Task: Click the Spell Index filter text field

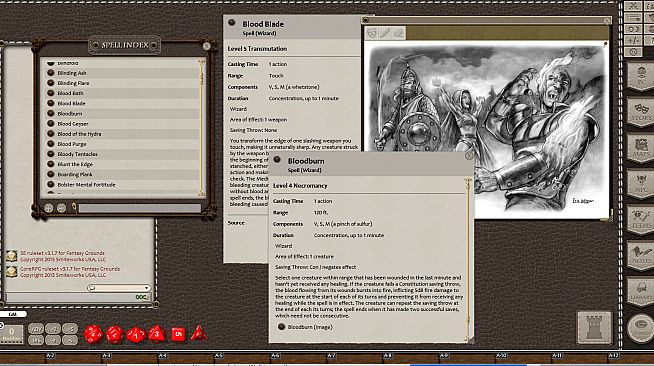Action: (140, 208)
